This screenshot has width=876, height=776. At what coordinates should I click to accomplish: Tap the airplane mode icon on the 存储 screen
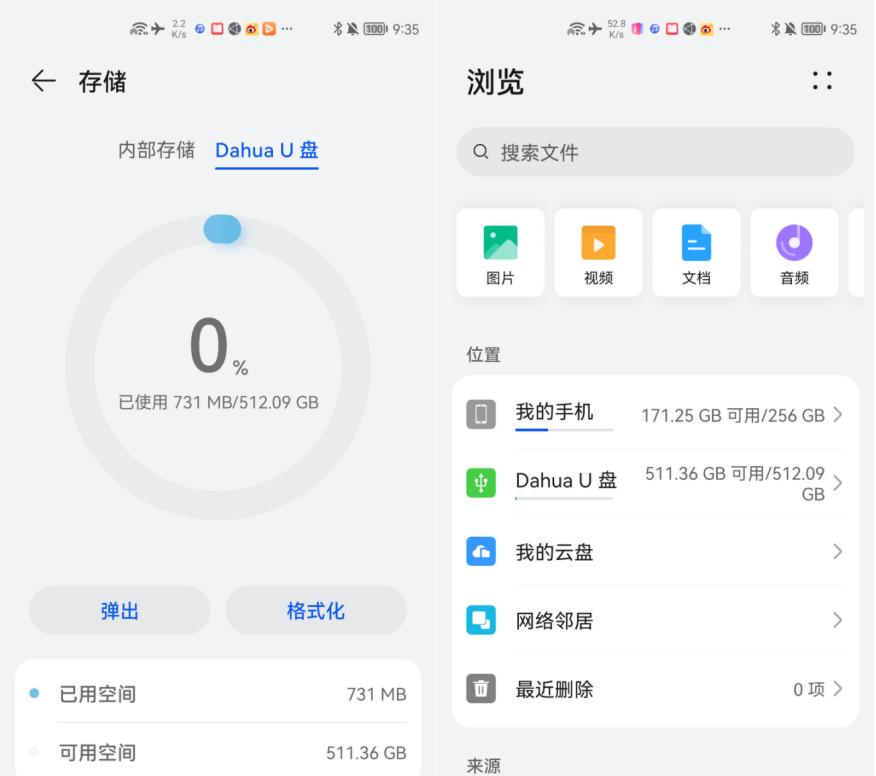point(158,28)
